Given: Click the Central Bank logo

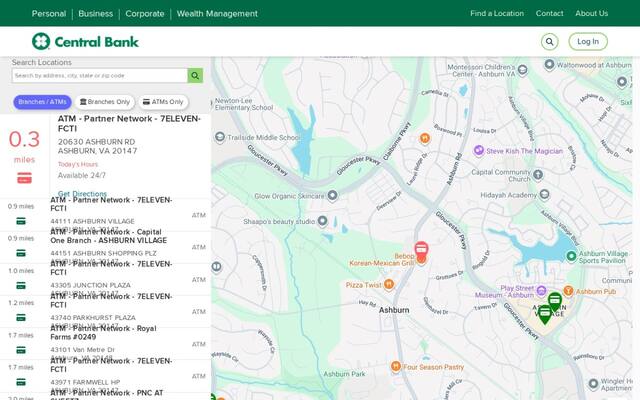Looking at the screenshot, I should pos(85,41).
